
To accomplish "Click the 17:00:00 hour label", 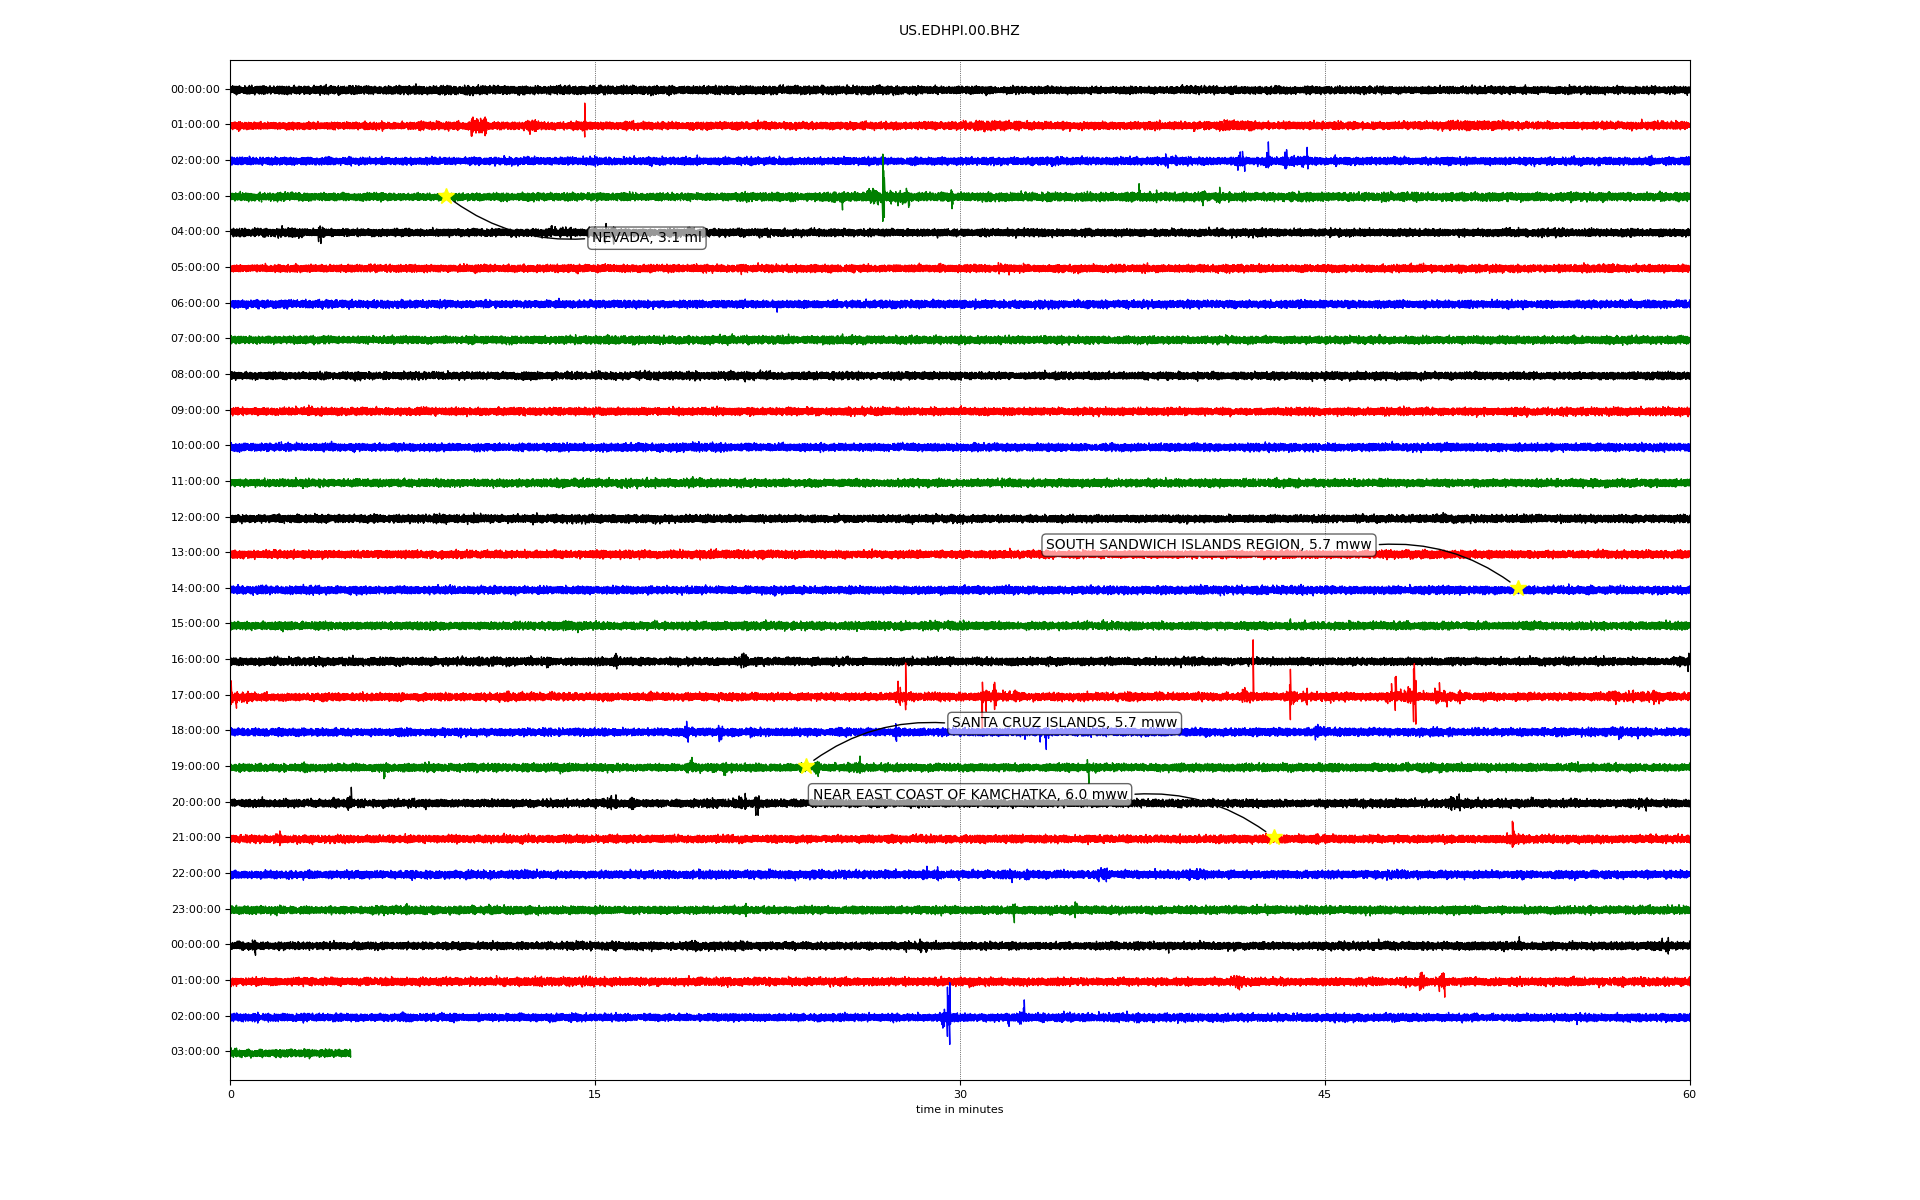I will [x=195, y=695].
